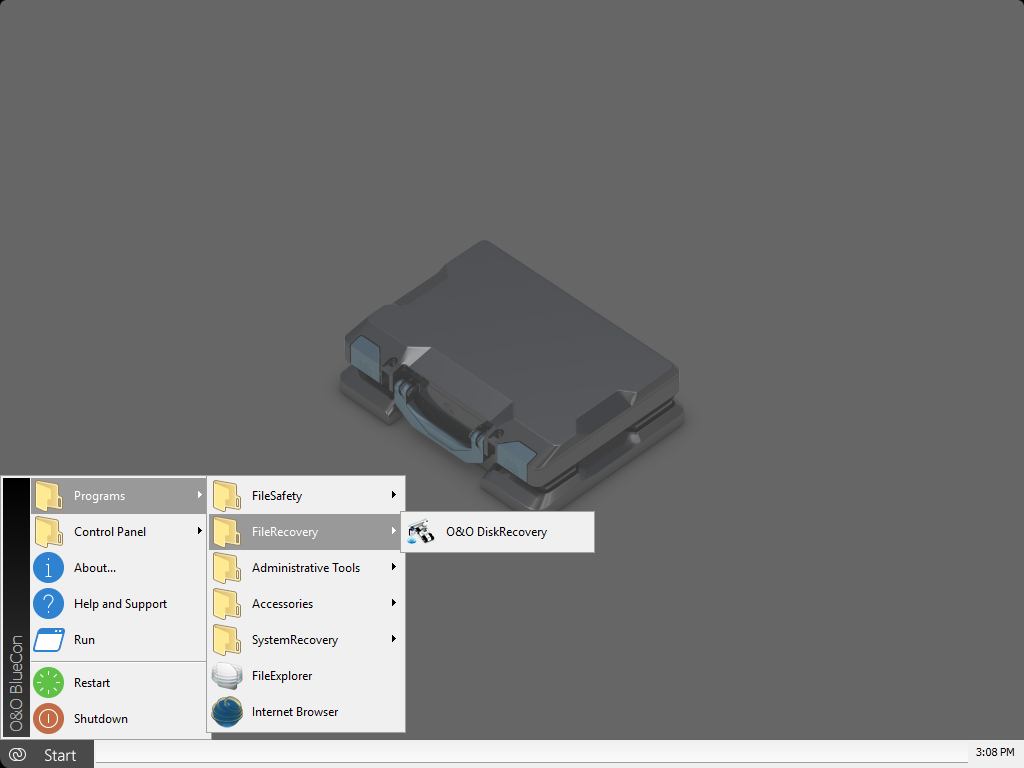Image resolution: width=1024 pixels, height=768 pixels.
Task: Launch Internet Browser
Action: [306, 711]
